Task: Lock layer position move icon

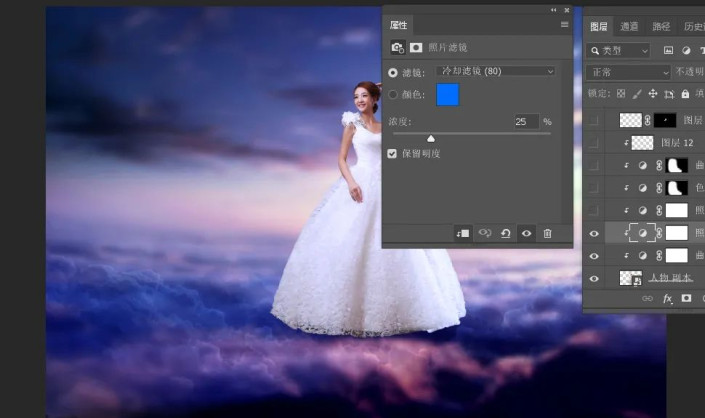Action: coord(652,93)
